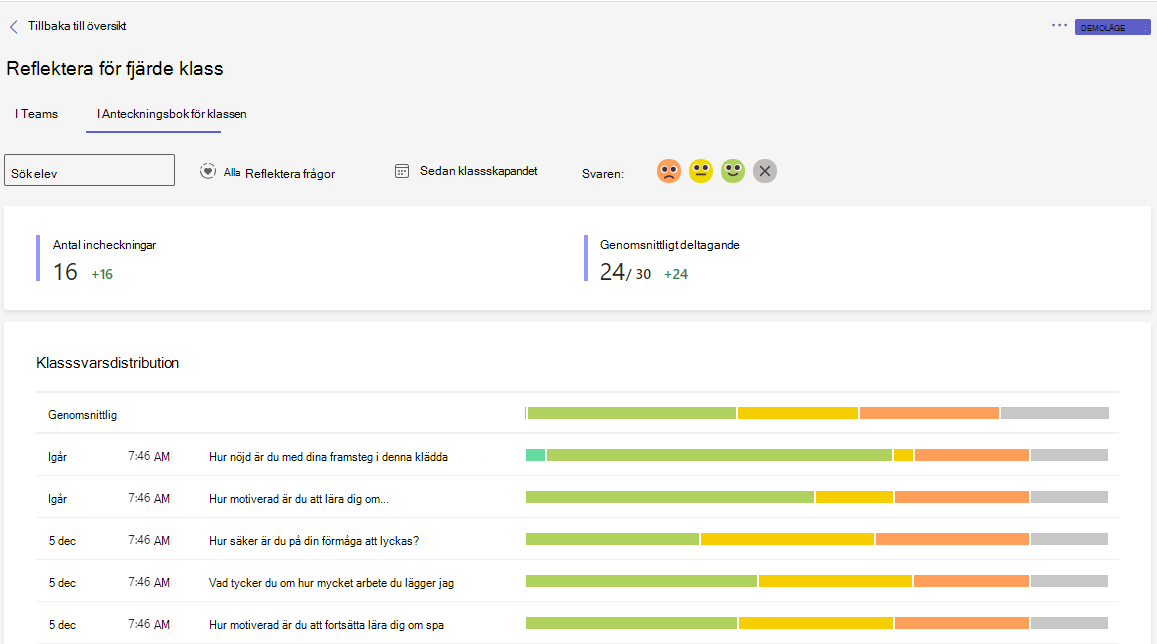This screenshot has width=1157, height=644.
Task: Click green segment of the Genomsnittlig bar
Action: (x=632, y=413)
